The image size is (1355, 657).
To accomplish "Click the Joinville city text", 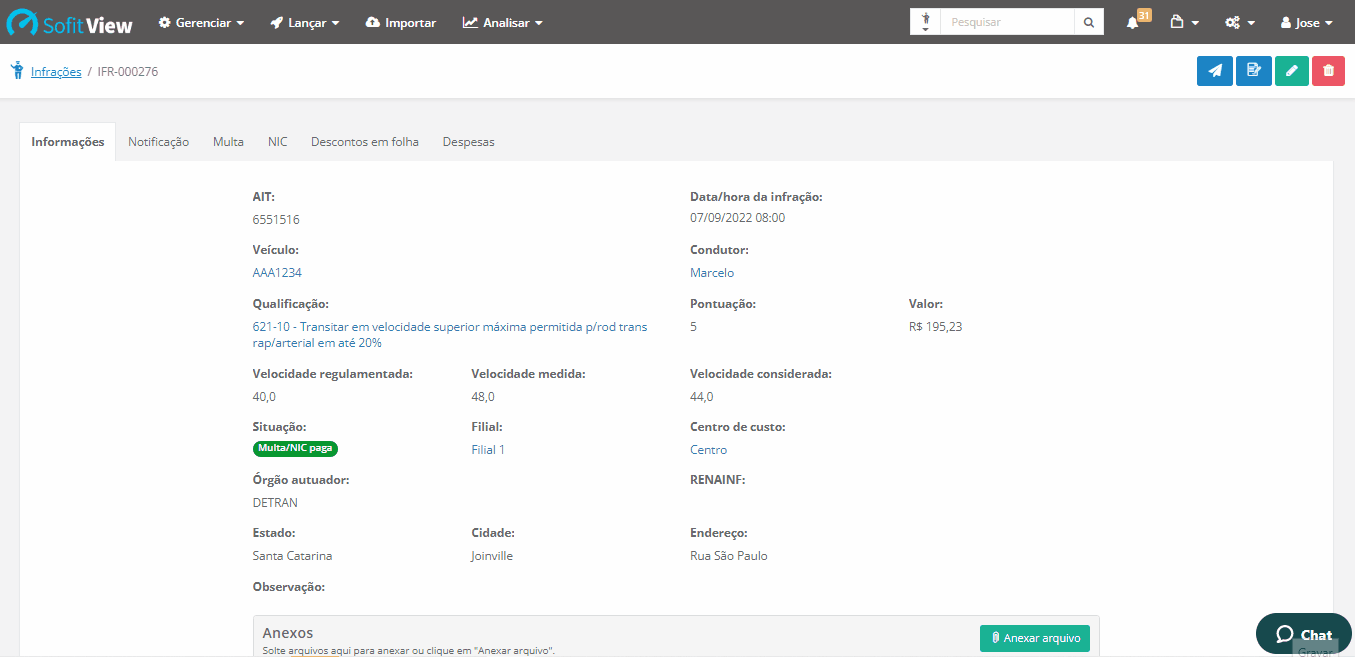I will (492, 555).
